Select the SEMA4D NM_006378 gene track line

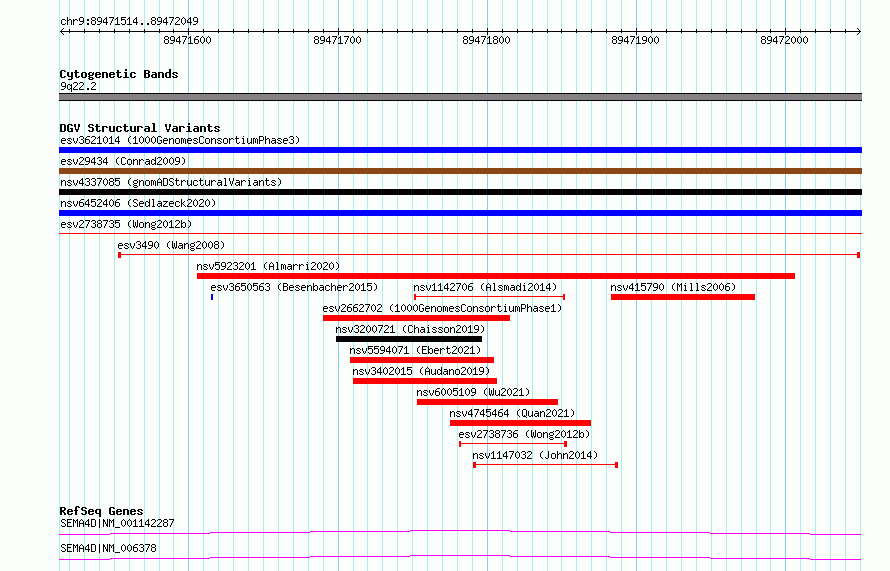click(460, 557)
